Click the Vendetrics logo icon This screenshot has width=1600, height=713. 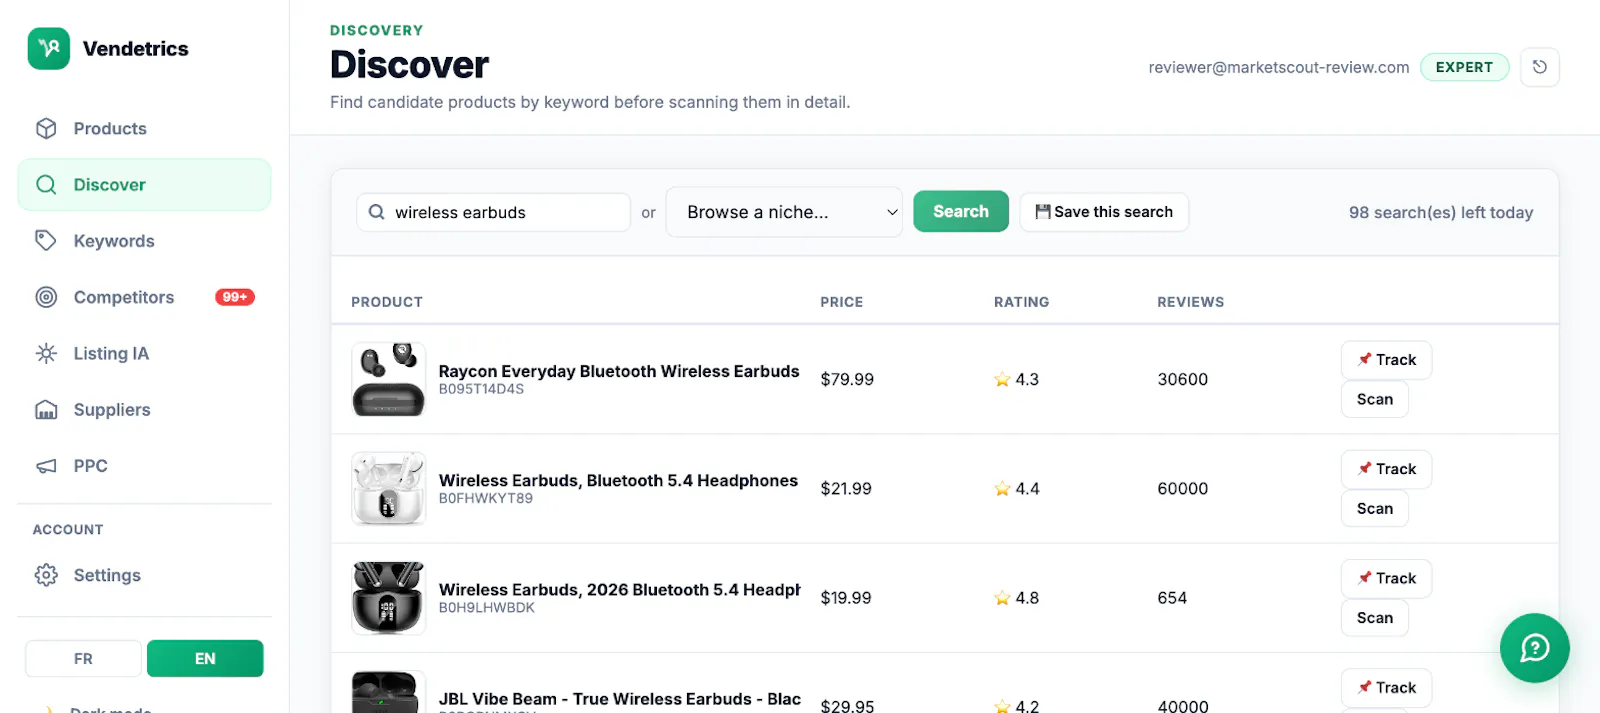pos(48,48)
